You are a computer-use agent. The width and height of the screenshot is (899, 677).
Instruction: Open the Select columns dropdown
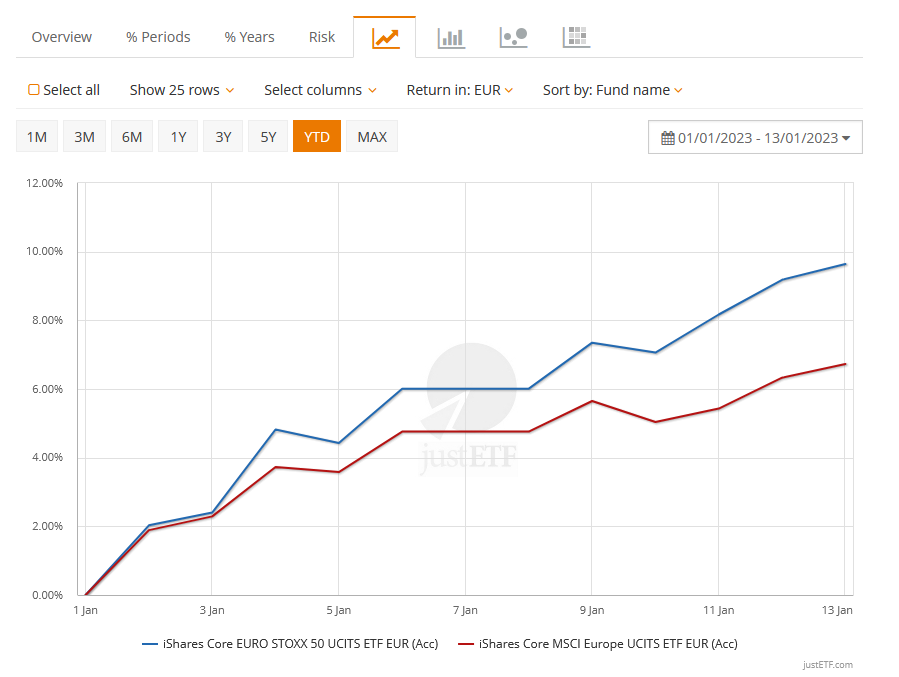tap(320, 90)
